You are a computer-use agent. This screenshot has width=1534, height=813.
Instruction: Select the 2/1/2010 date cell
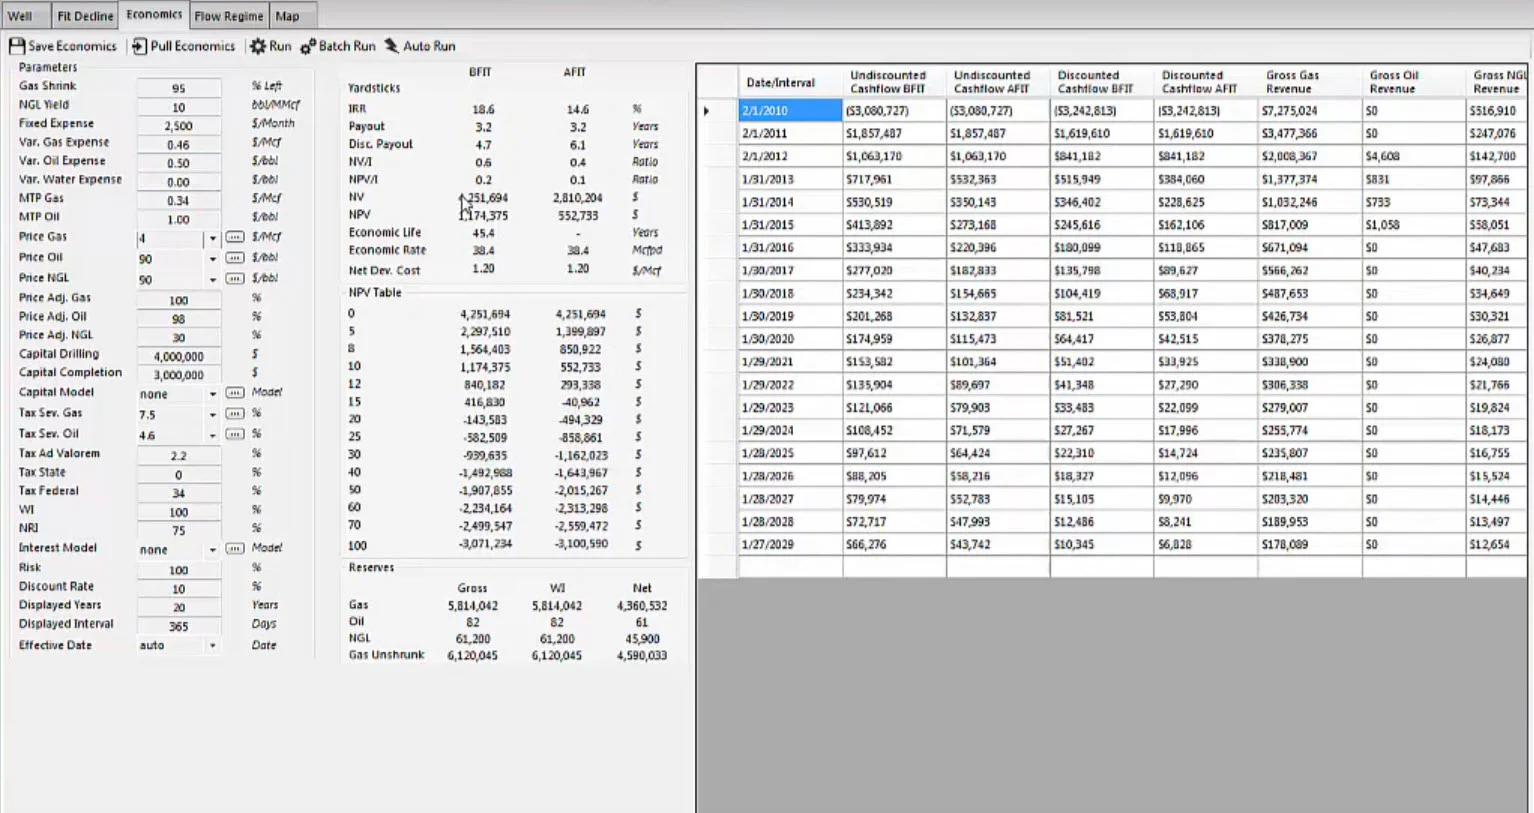click(x=790, y=111)
